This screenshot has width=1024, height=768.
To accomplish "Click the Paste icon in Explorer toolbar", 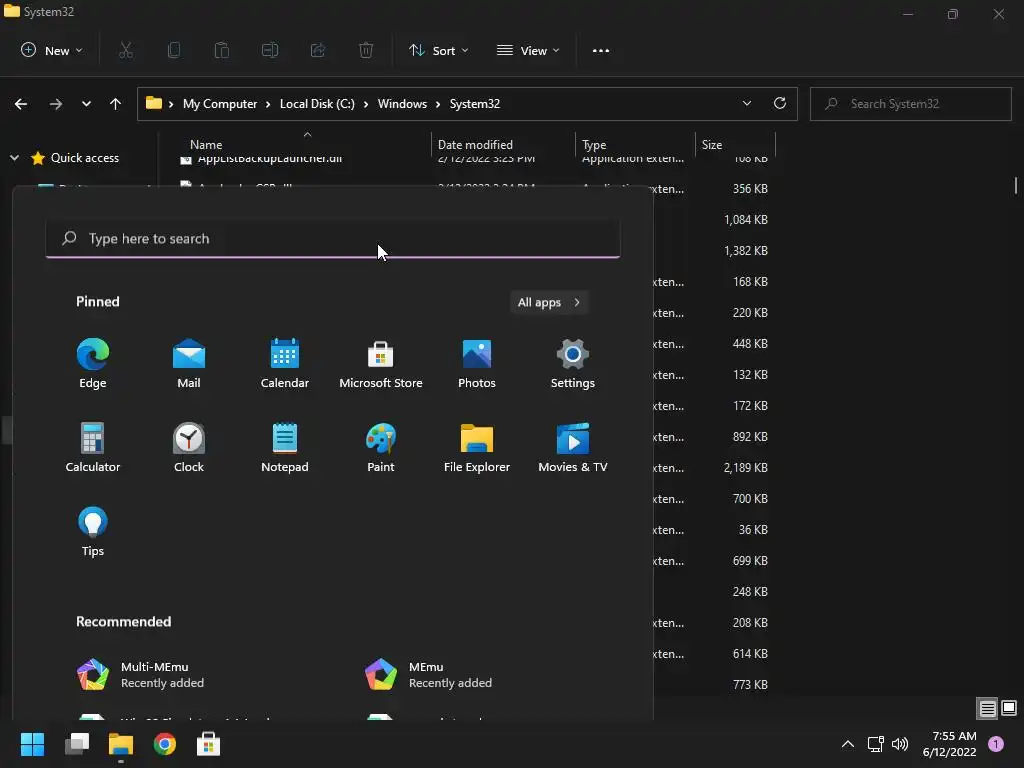I will coord(222,50).
